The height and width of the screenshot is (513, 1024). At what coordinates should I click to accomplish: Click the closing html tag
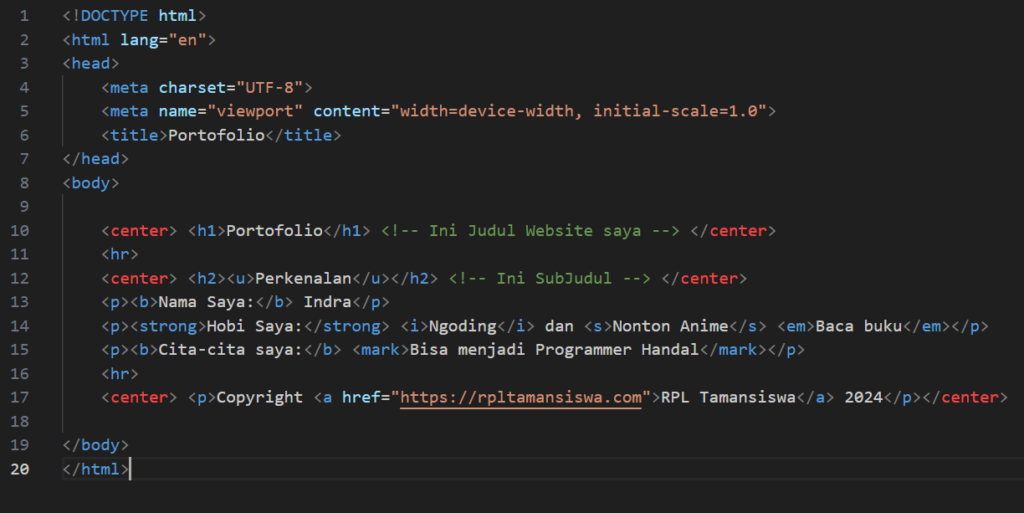pos(95,469)
